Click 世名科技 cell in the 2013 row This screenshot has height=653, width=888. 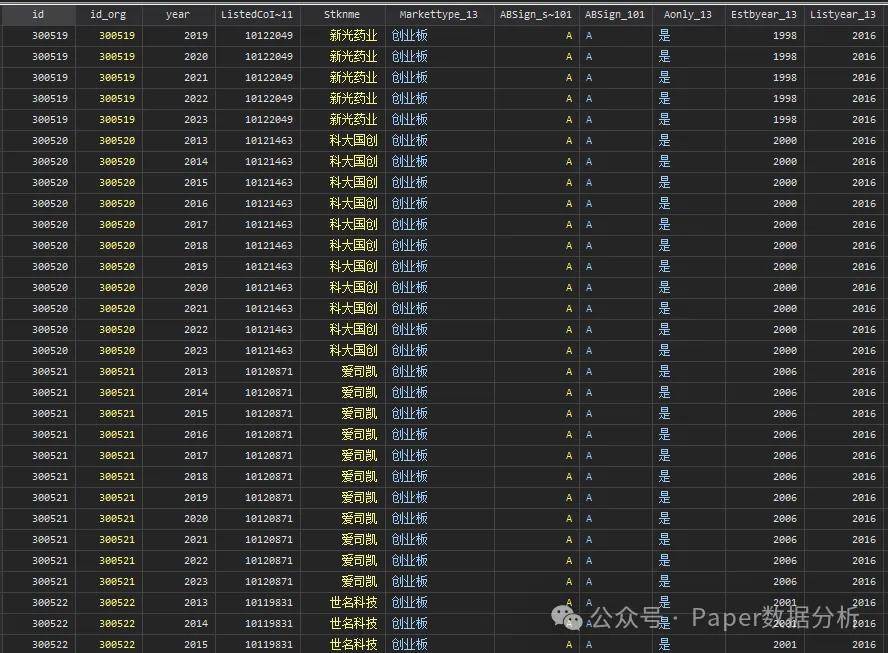353,603
